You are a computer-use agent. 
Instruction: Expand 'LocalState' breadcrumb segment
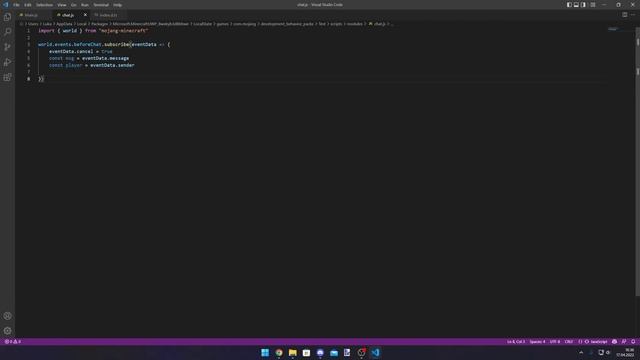(202, 24)
